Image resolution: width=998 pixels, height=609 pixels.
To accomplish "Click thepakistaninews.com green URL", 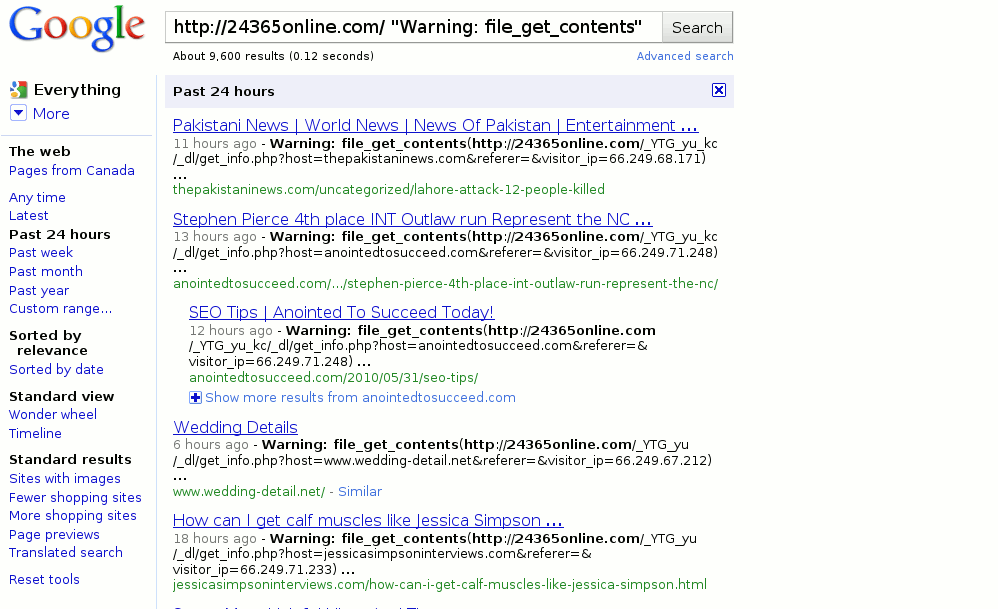I will [x=389, y=190].
